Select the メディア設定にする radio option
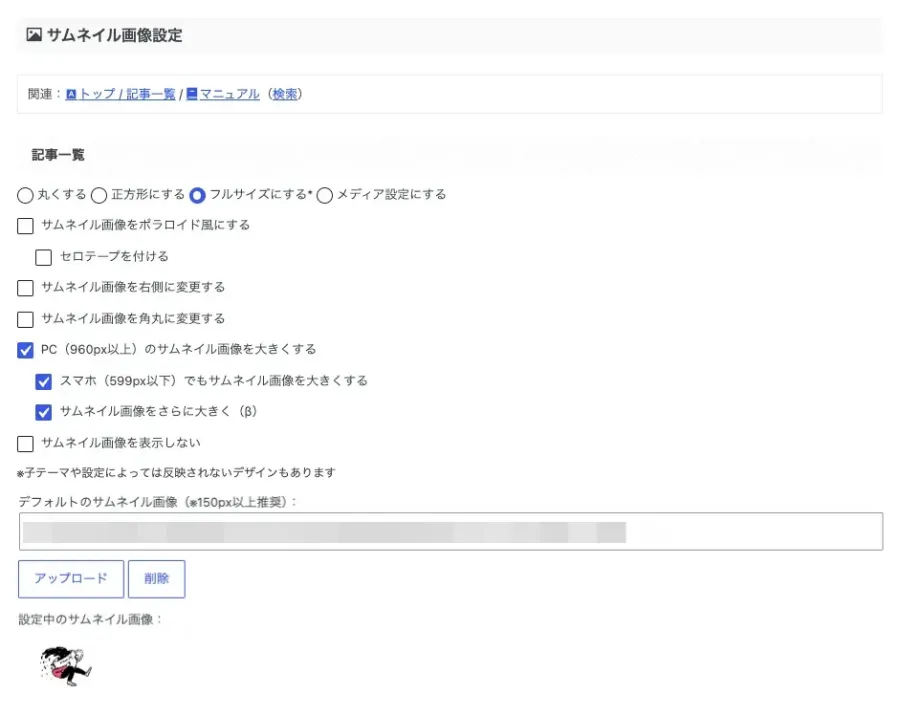Viewport: 900px width, 710px height. click(324, 195)
